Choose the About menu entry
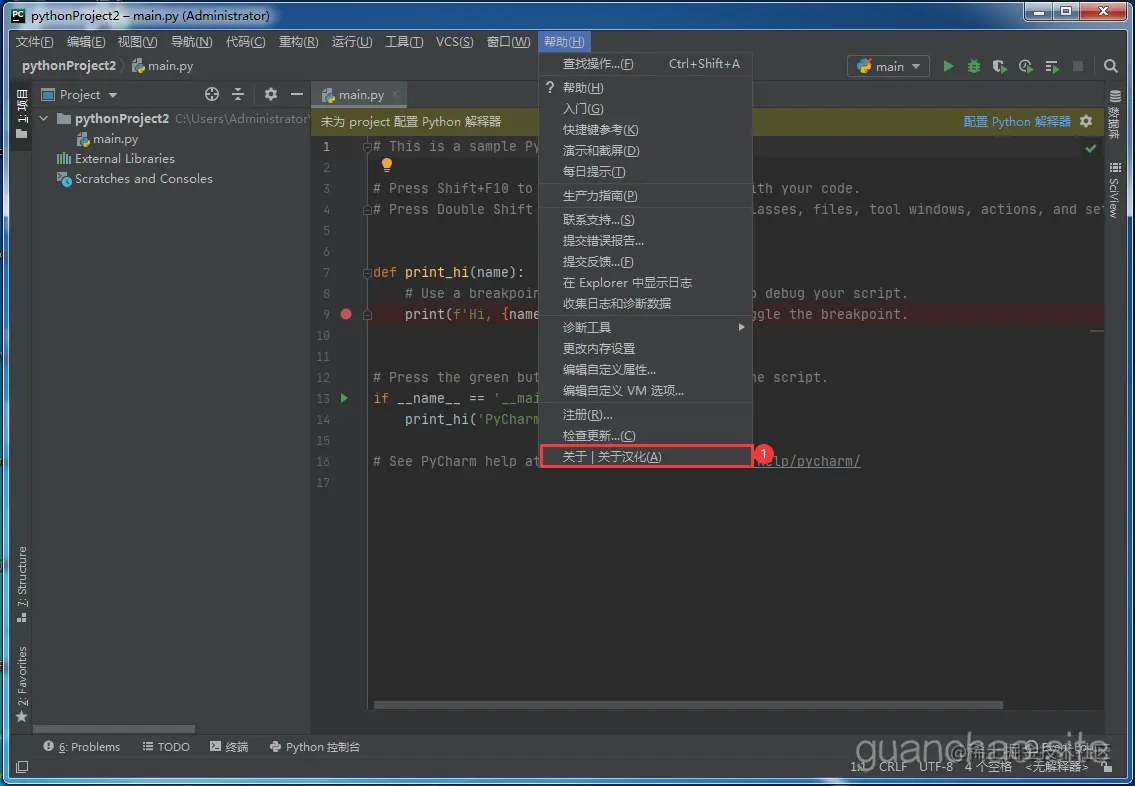Image resolution: width=1135 pixels, height=786 pixels. (x=646, y=457)
